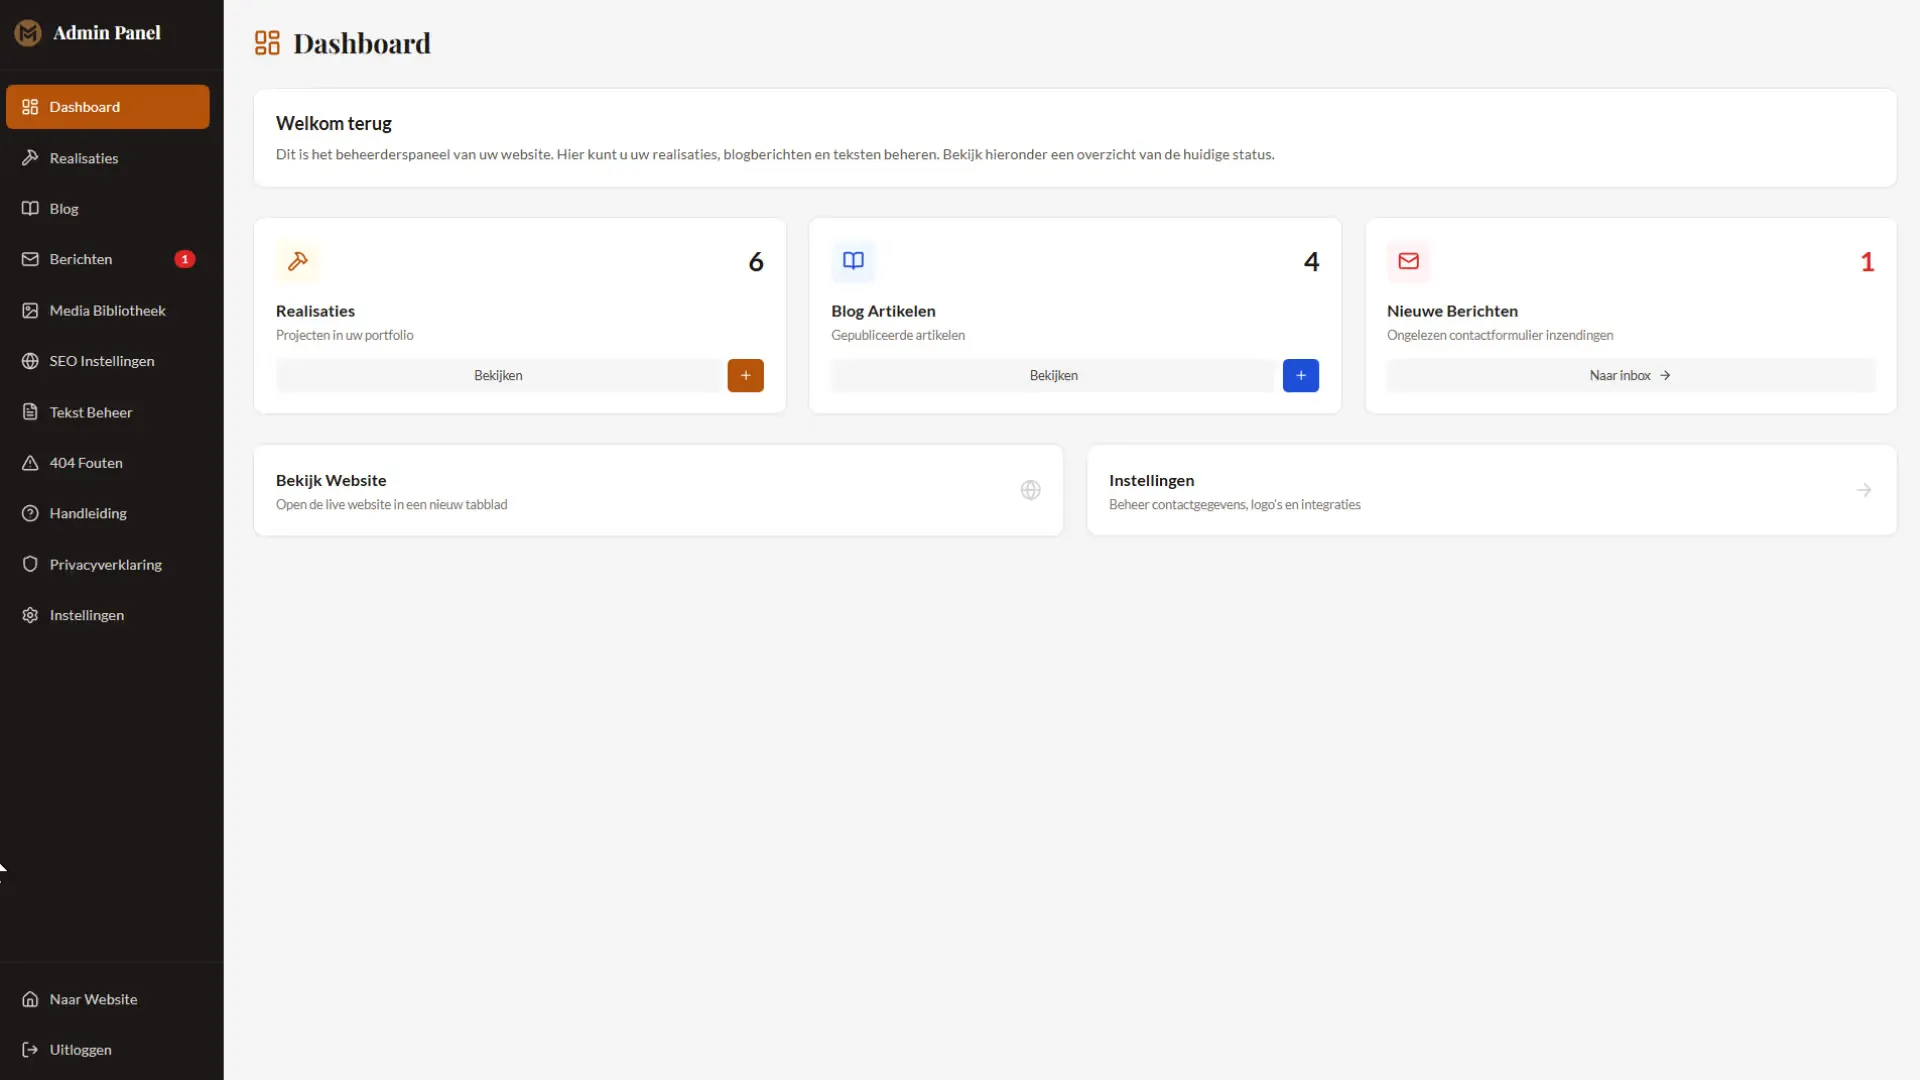Click the Admin Panel logo icon
The image size is (1920, 1080).
pyautogui.click(x=28, y=33)
